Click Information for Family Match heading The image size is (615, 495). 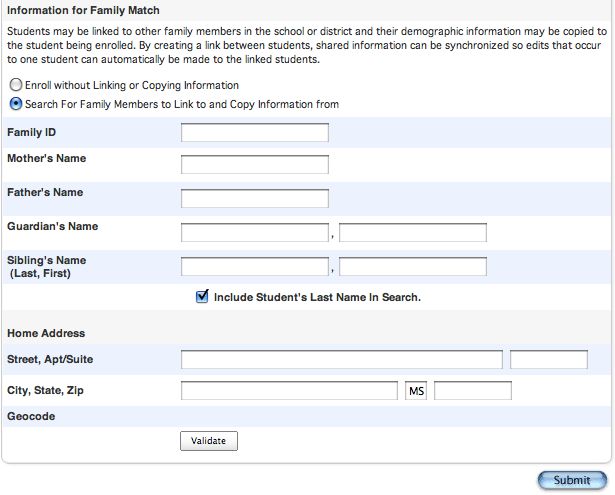coord(83,10)
